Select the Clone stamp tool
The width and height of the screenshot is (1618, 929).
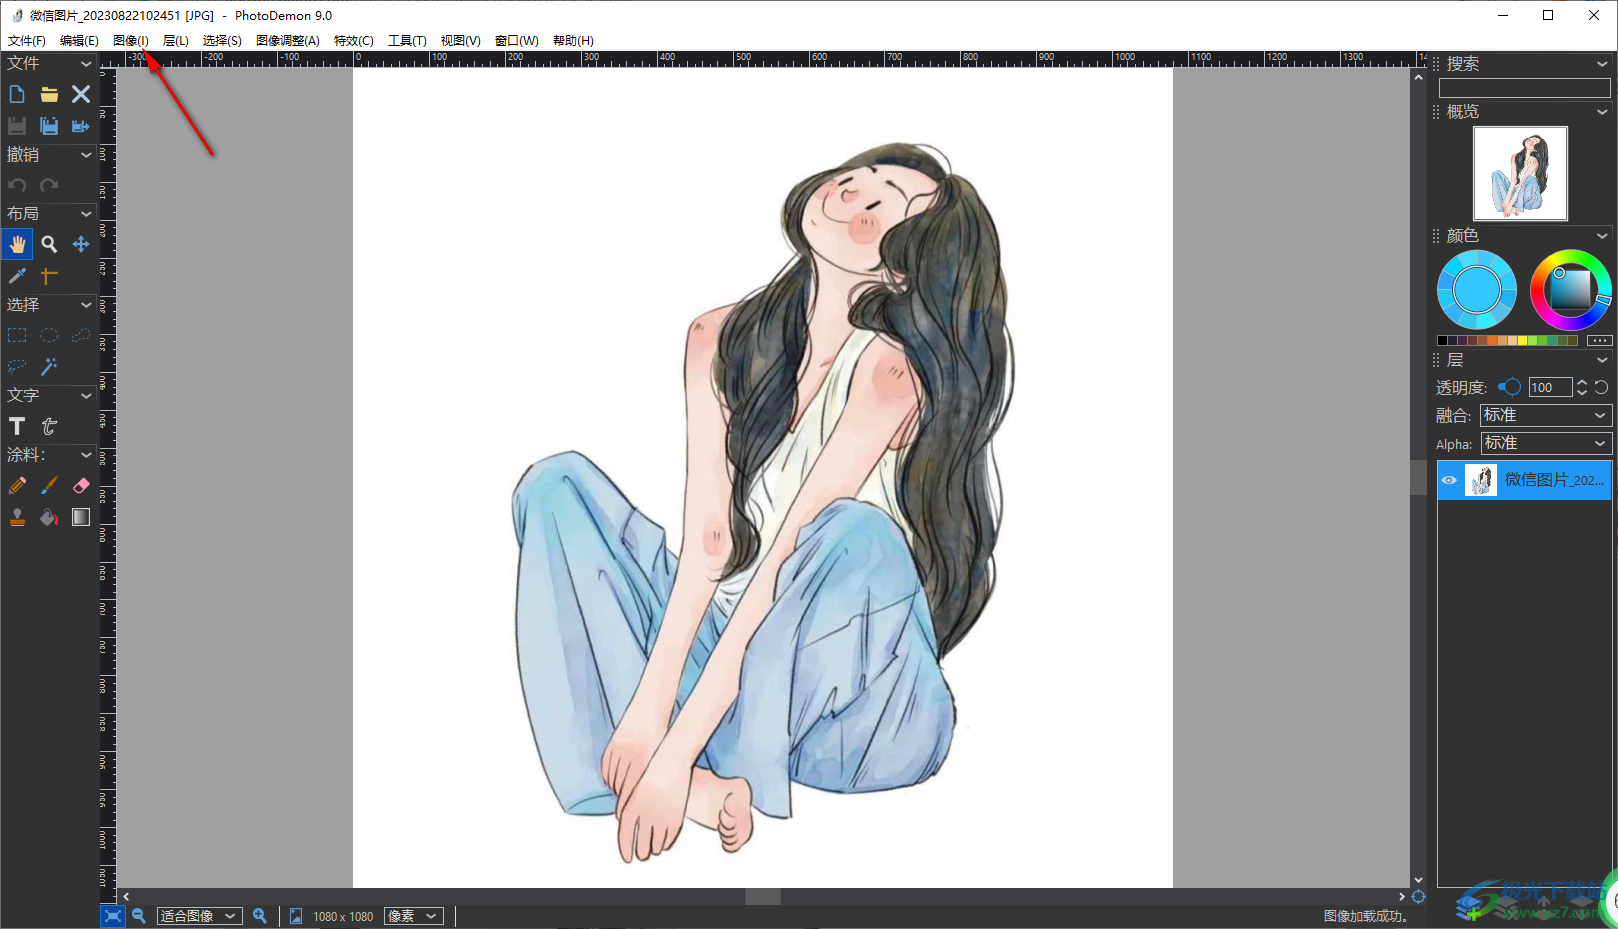coord(17,517)
